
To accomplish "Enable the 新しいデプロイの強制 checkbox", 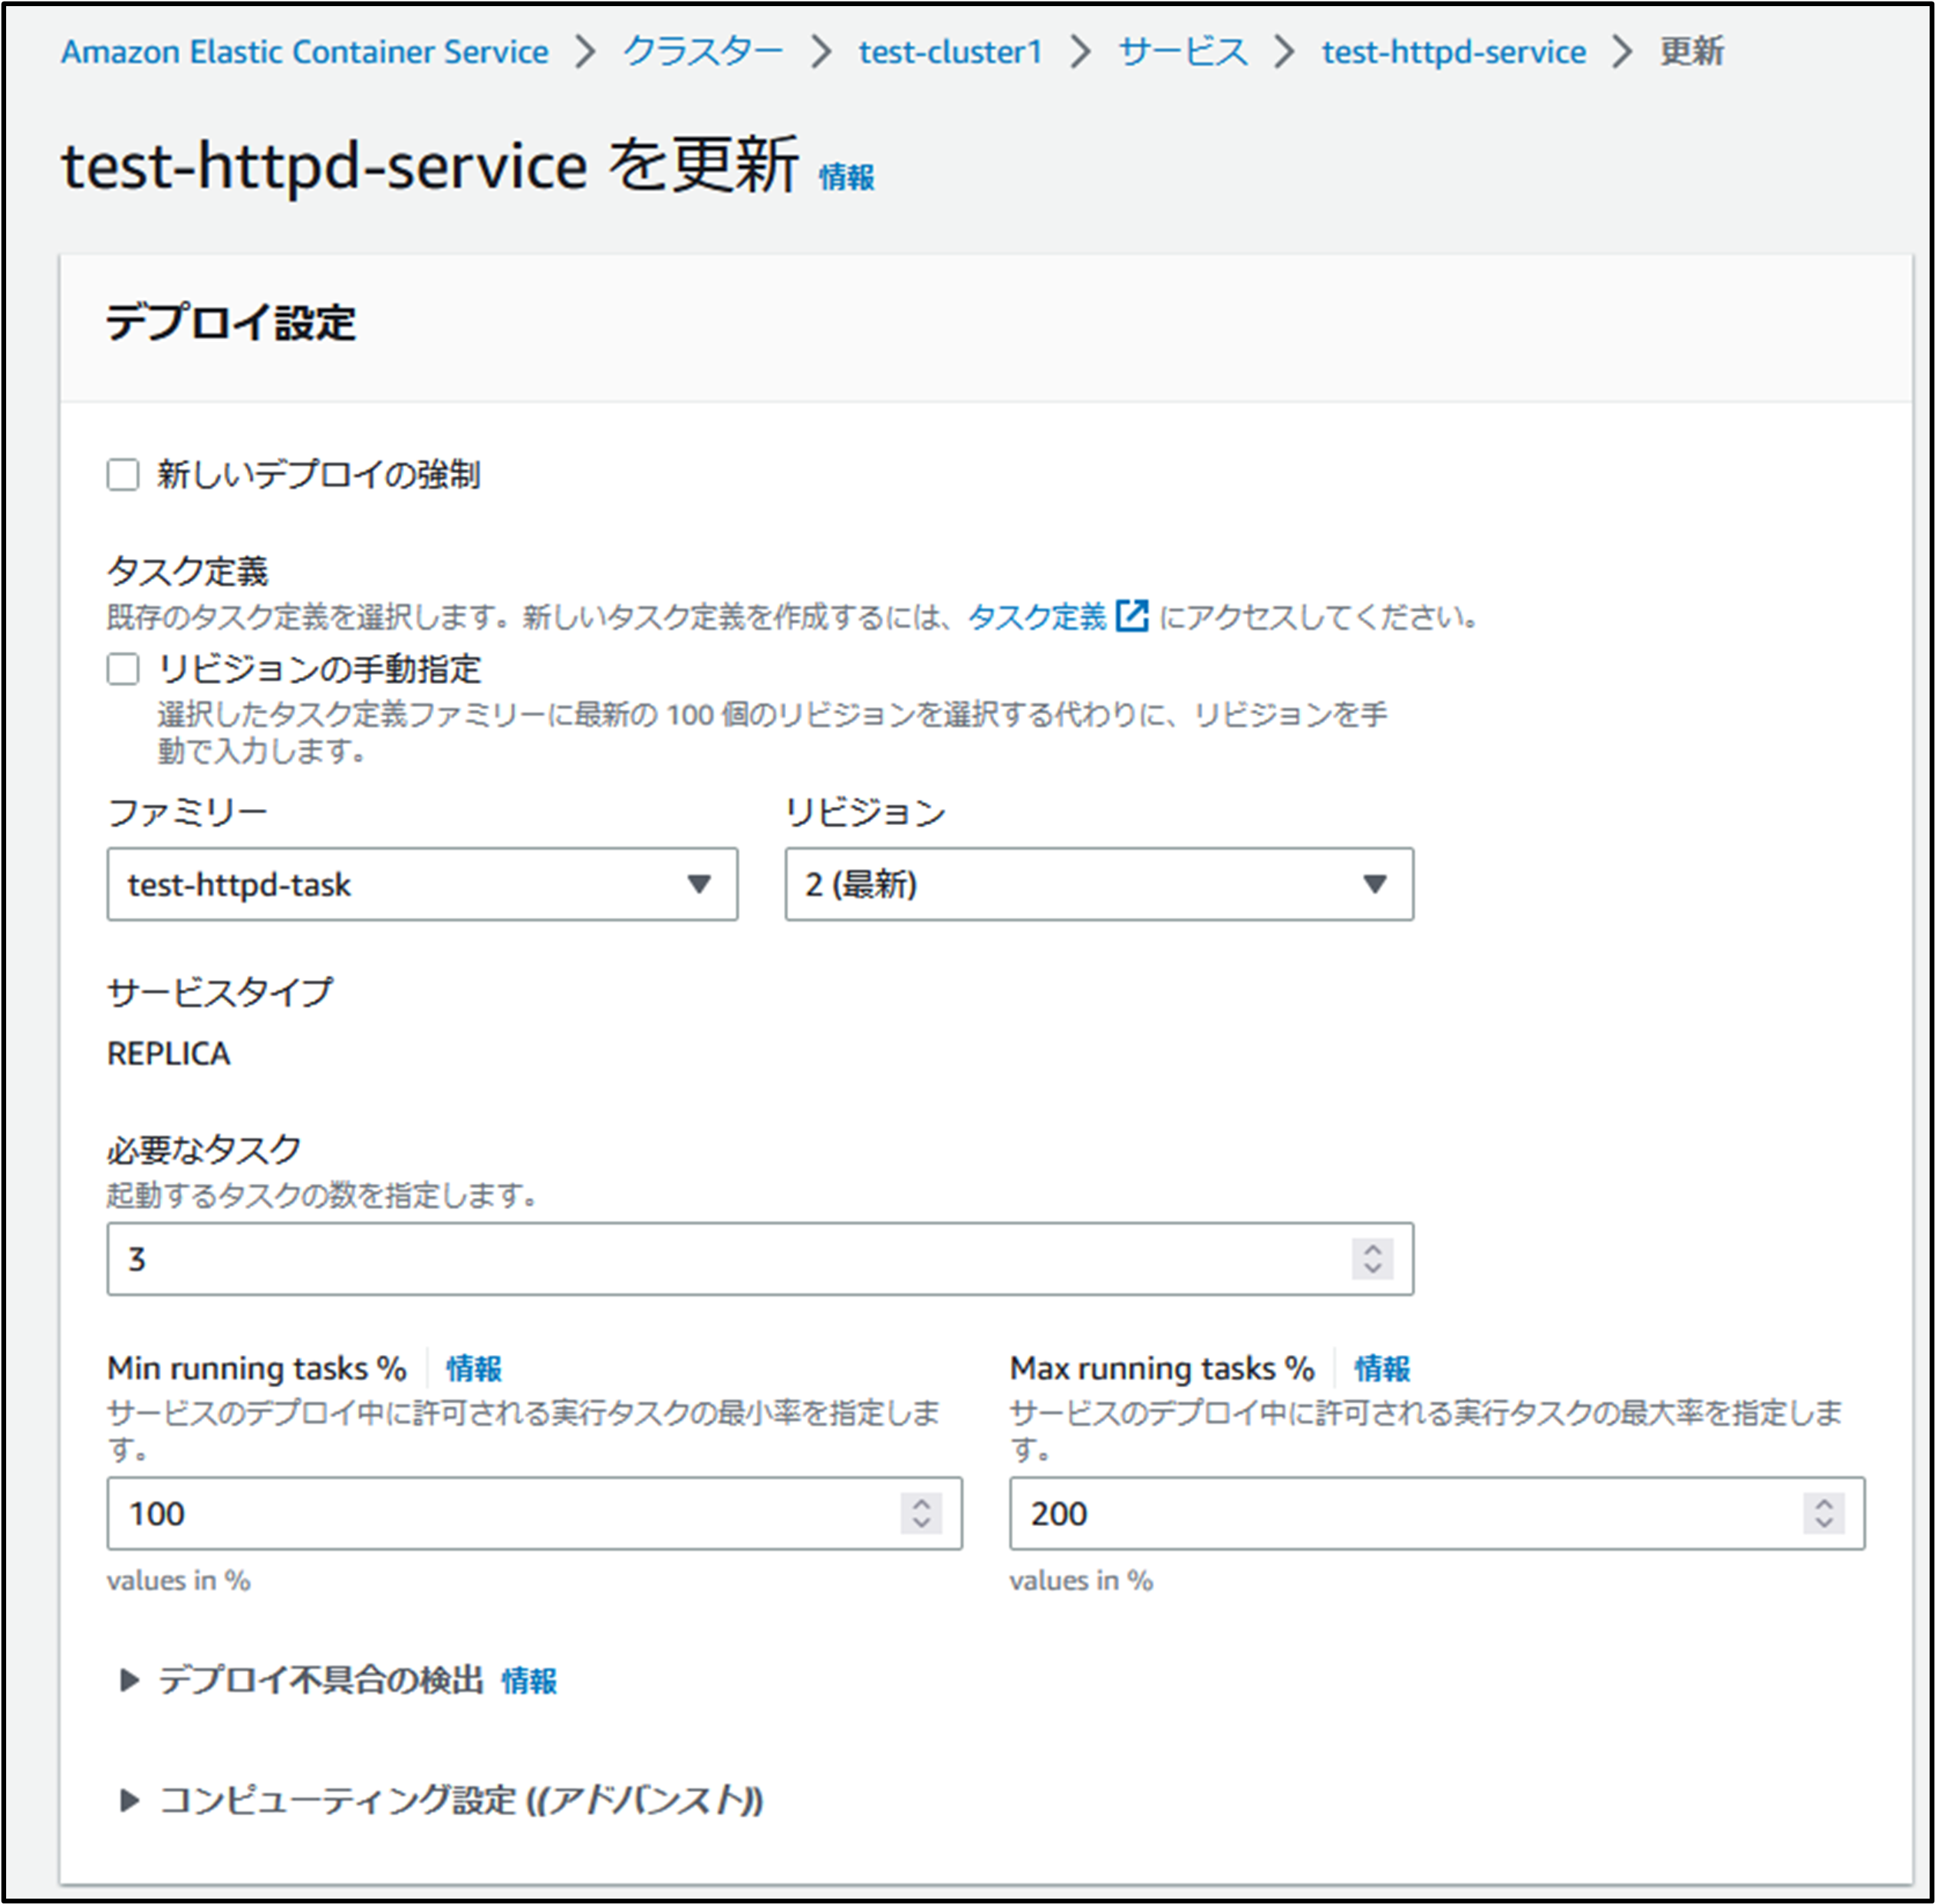I will coord(123,475).
